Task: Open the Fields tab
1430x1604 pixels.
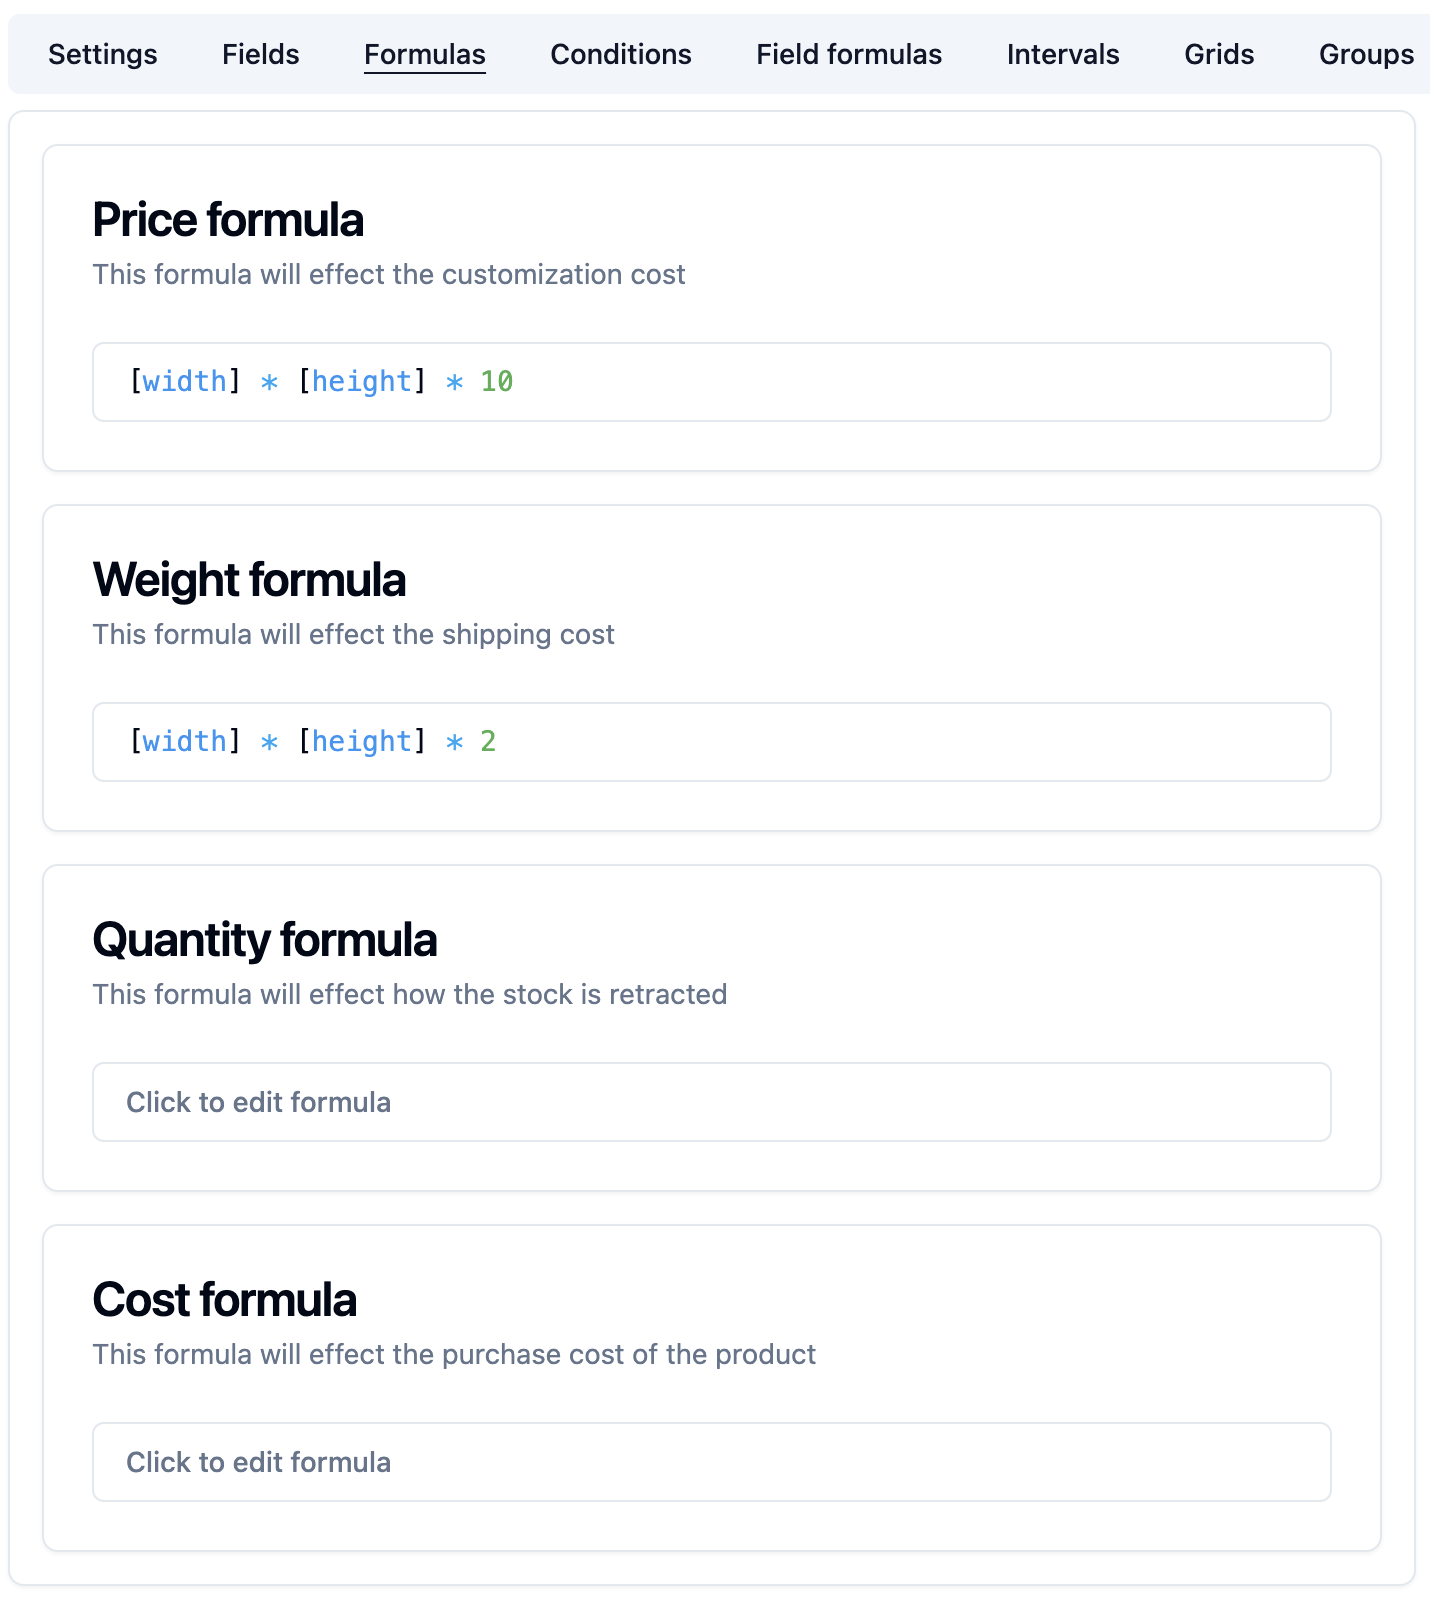Action: 260,54
